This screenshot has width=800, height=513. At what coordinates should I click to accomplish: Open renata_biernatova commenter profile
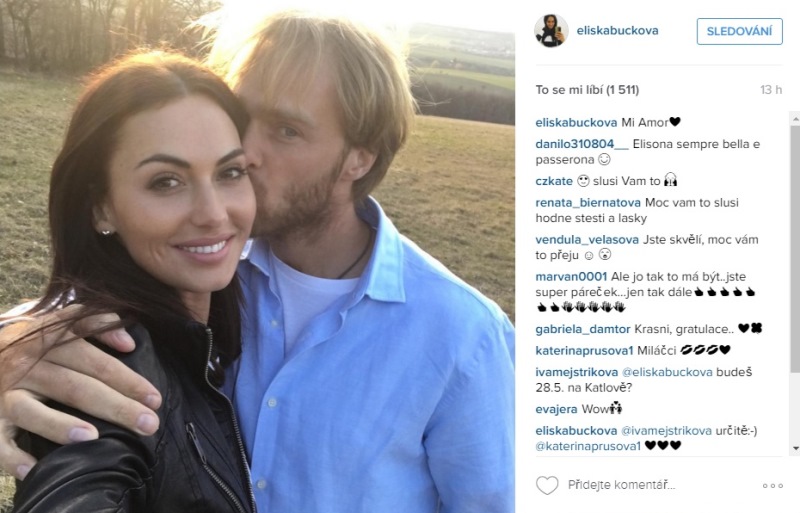coord(588,203)
